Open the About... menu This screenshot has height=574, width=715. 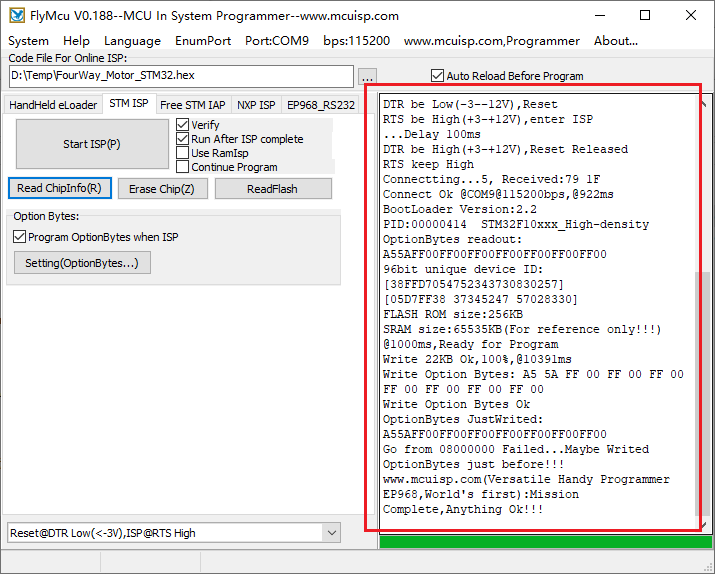(616, 41)
